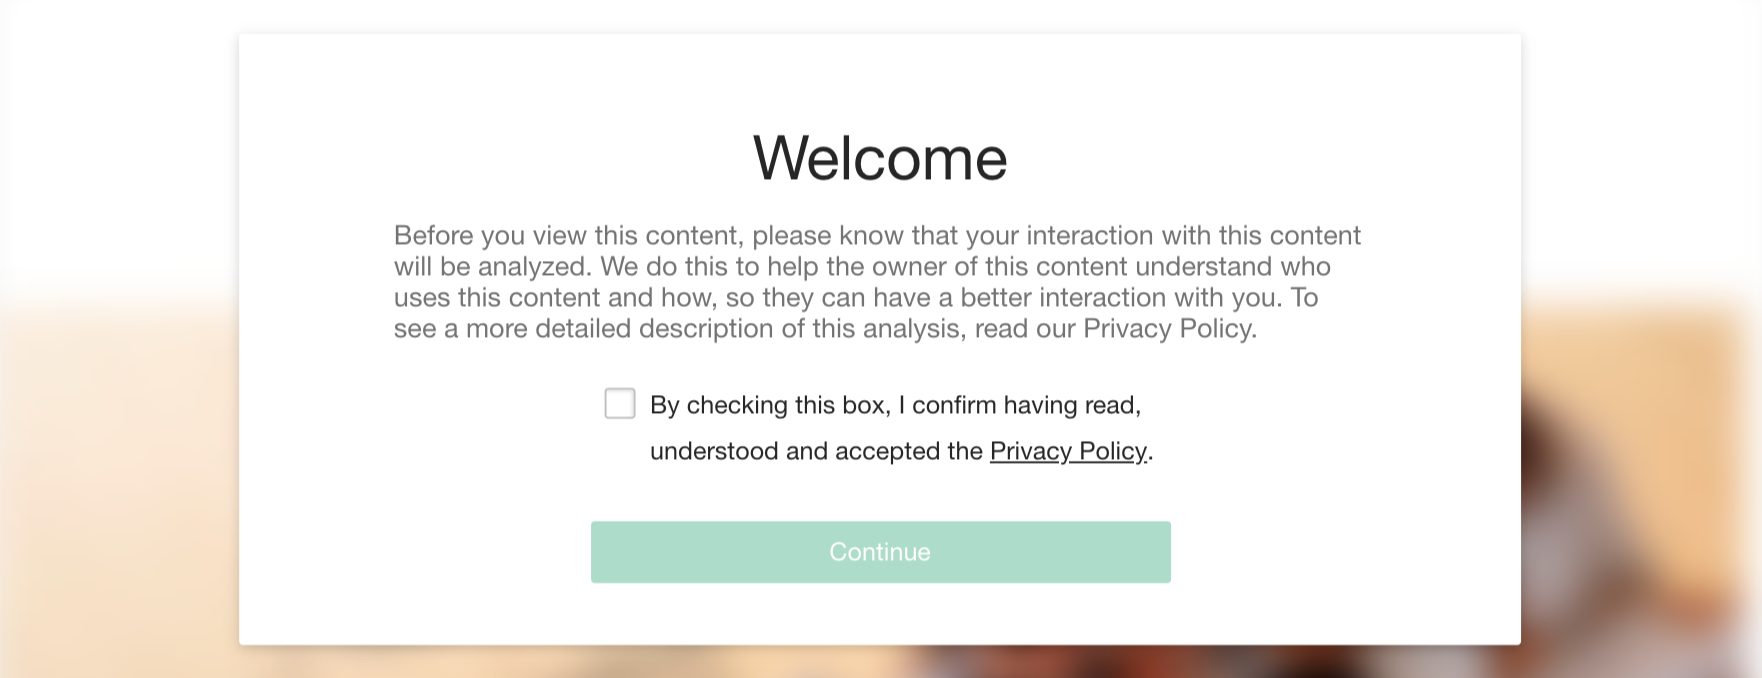
Task: Check the Privacy Policy confirmation checkbox
Action: 620,404
